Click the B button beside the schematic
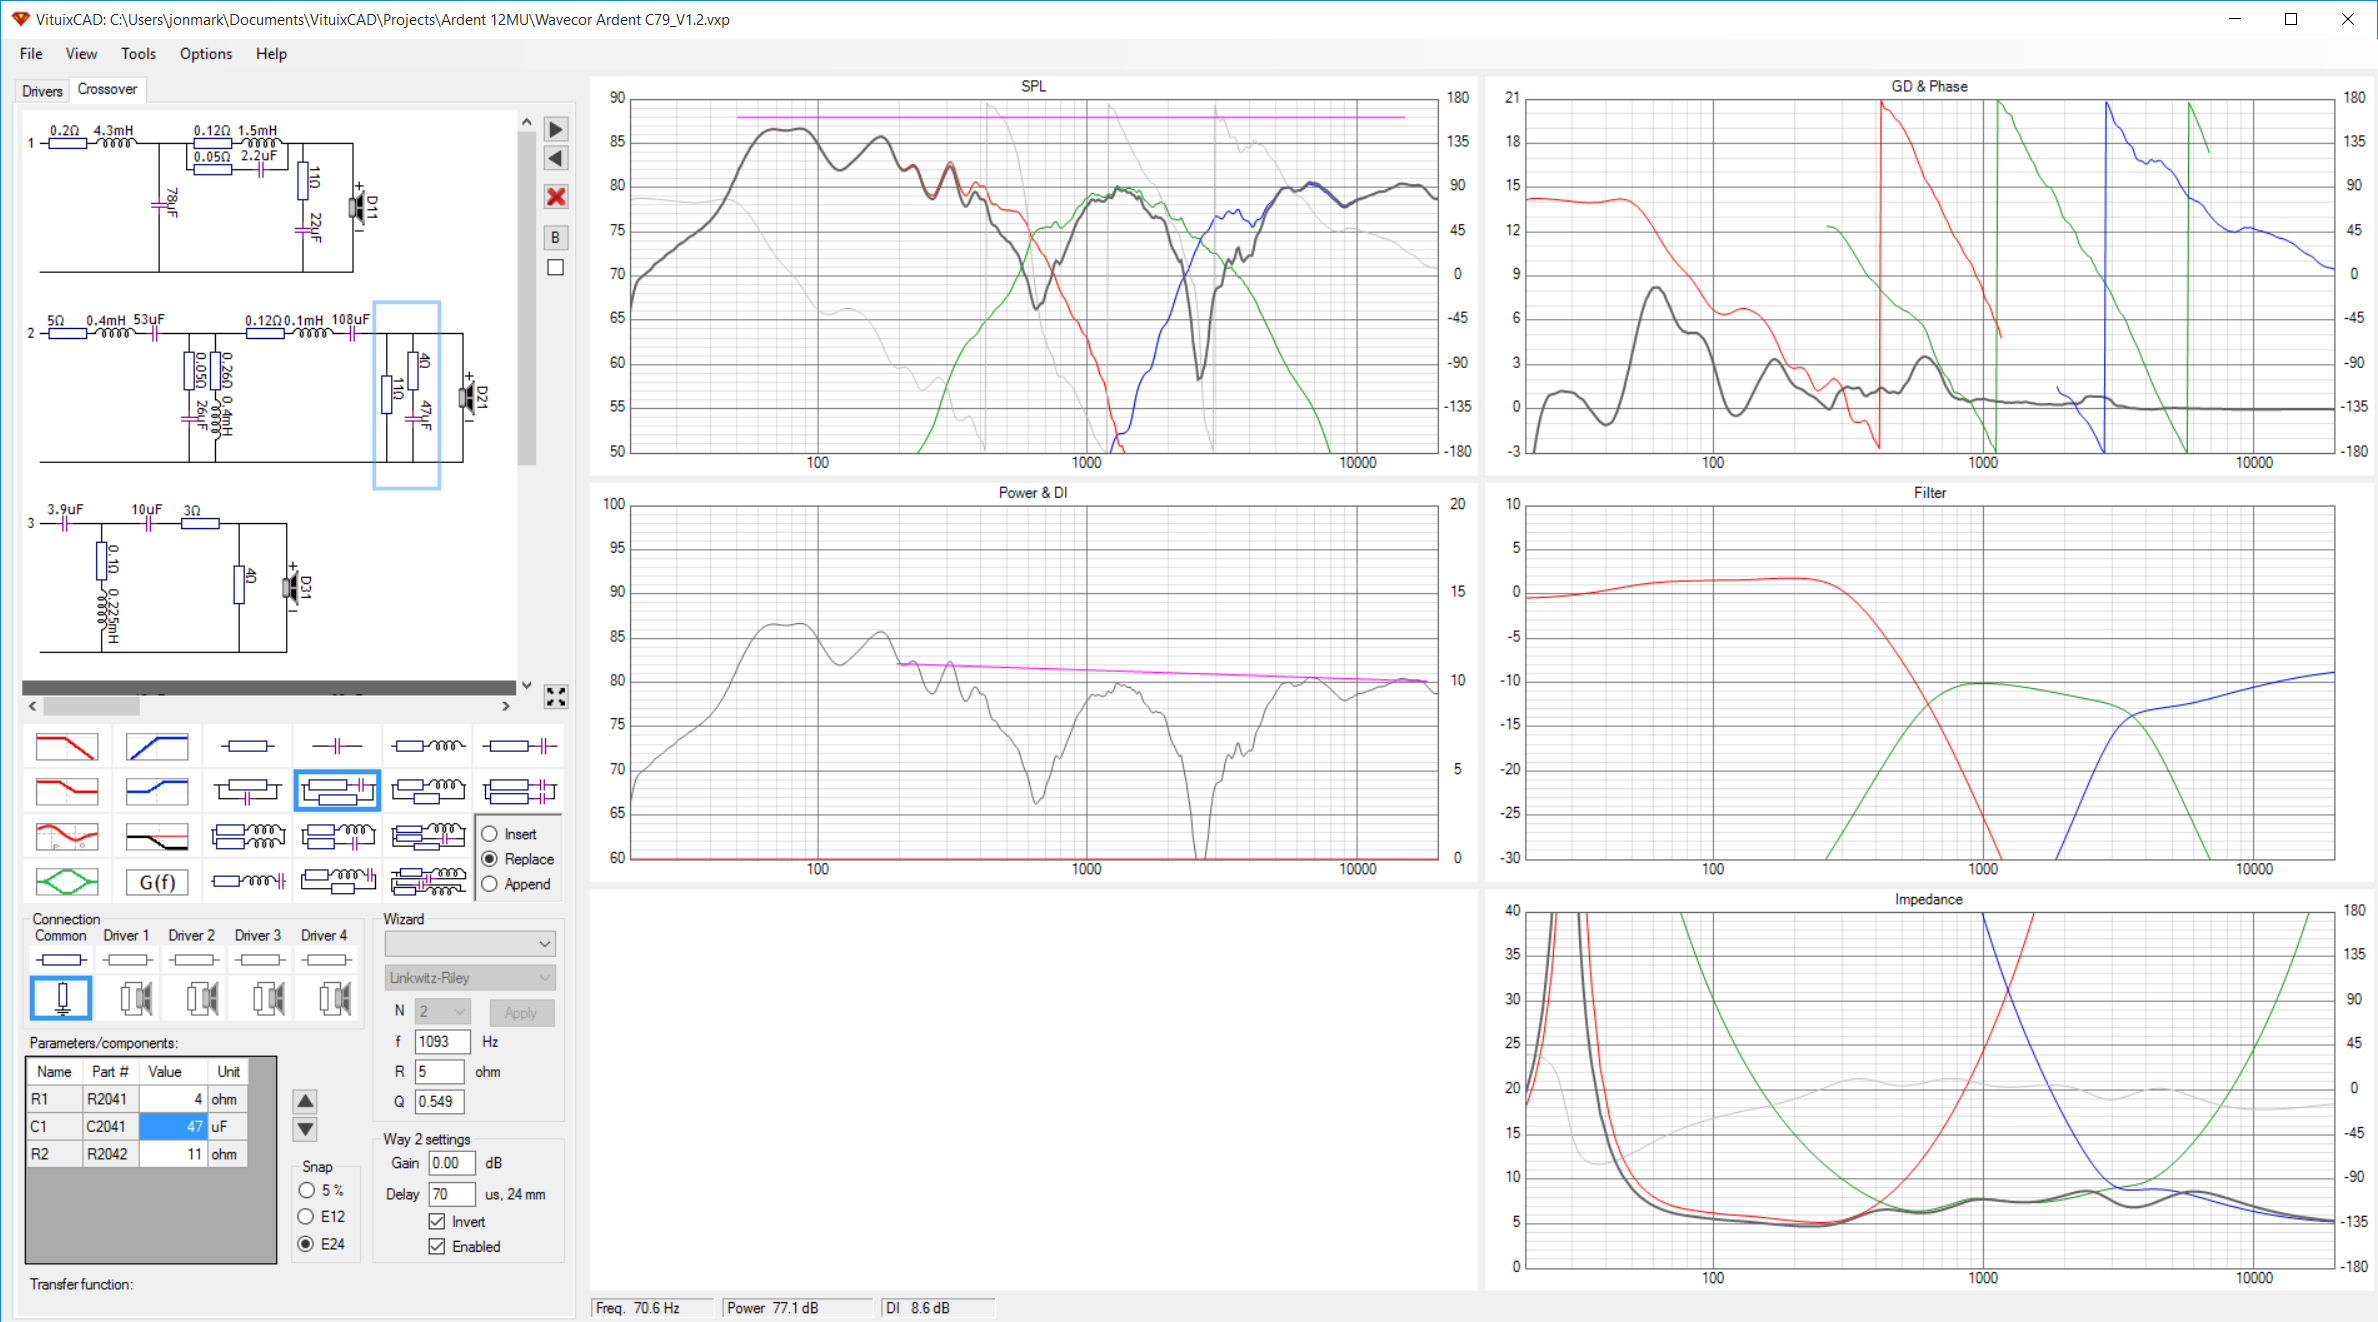 click(x=556, y=238)
